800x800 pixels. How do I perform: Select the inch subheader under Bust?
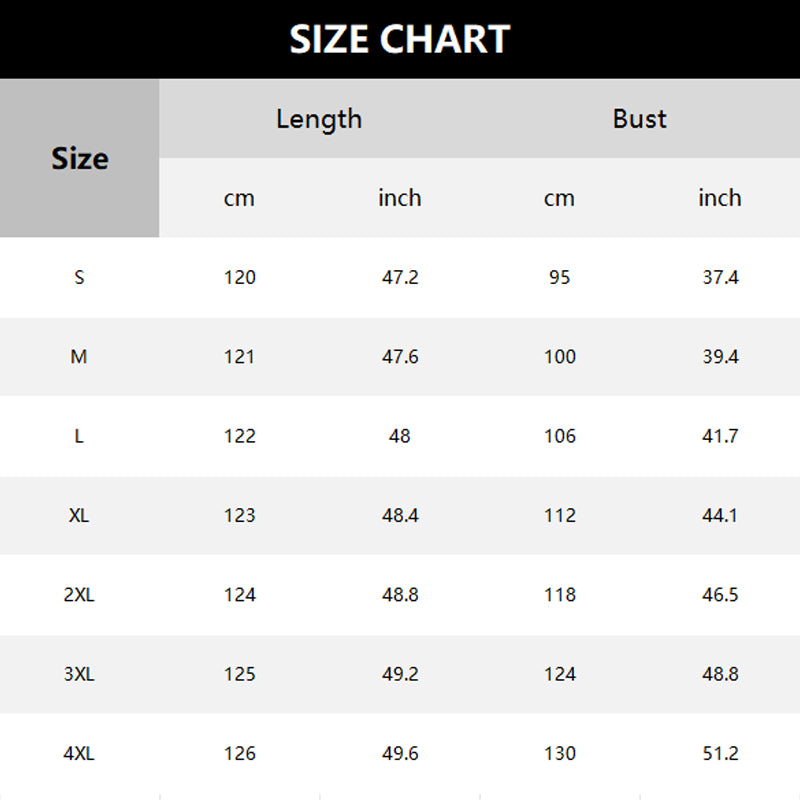coord(720,198)
